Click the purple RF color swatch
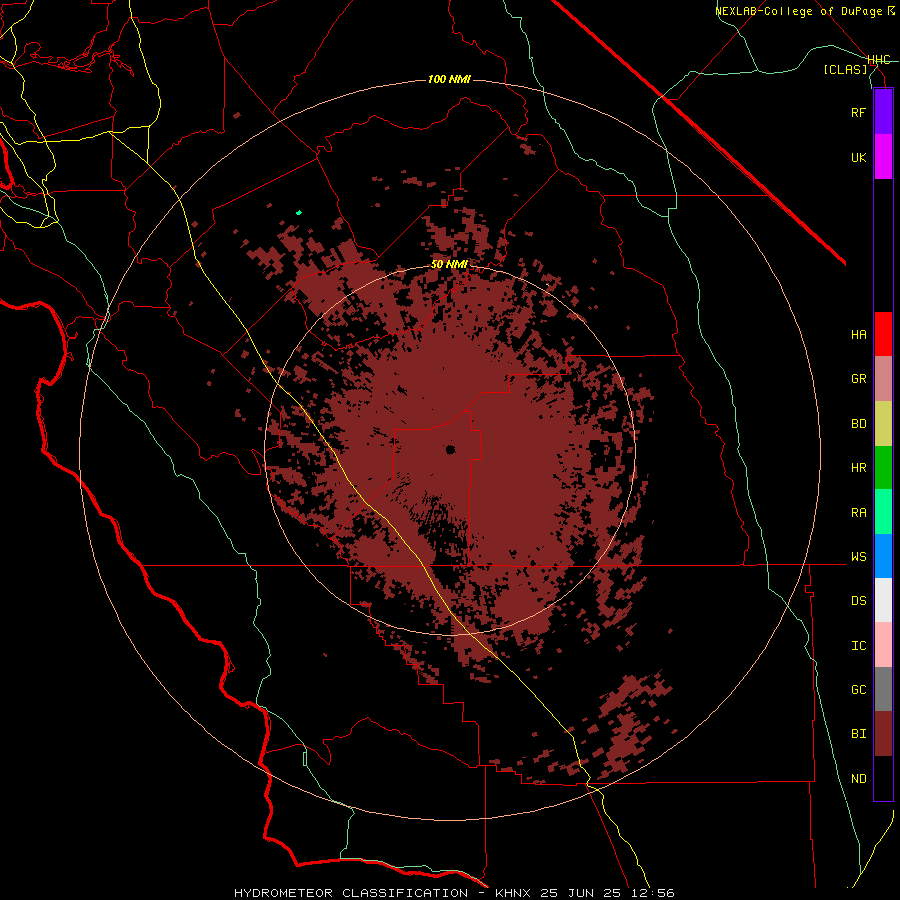Screen dimensions: 900x900 coord(883,112)
